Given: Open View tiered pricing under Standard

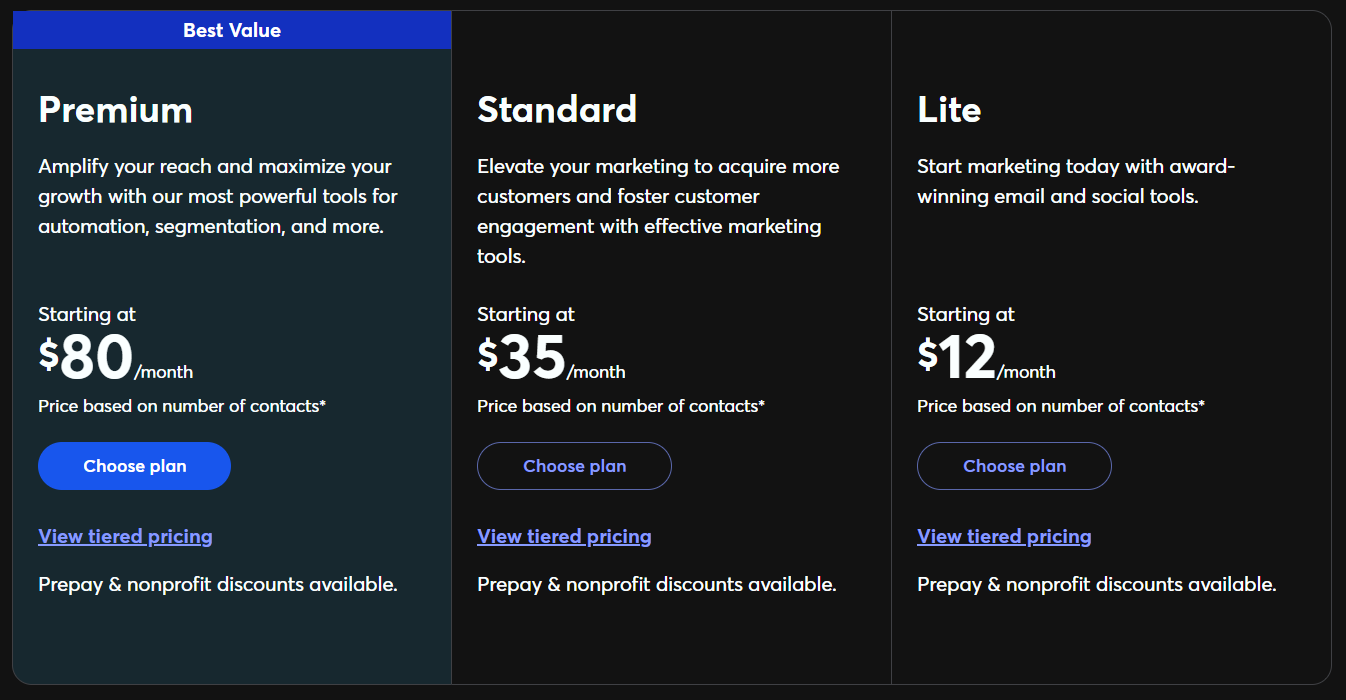Looking at the screenshot, I should (x=564, y=536).
